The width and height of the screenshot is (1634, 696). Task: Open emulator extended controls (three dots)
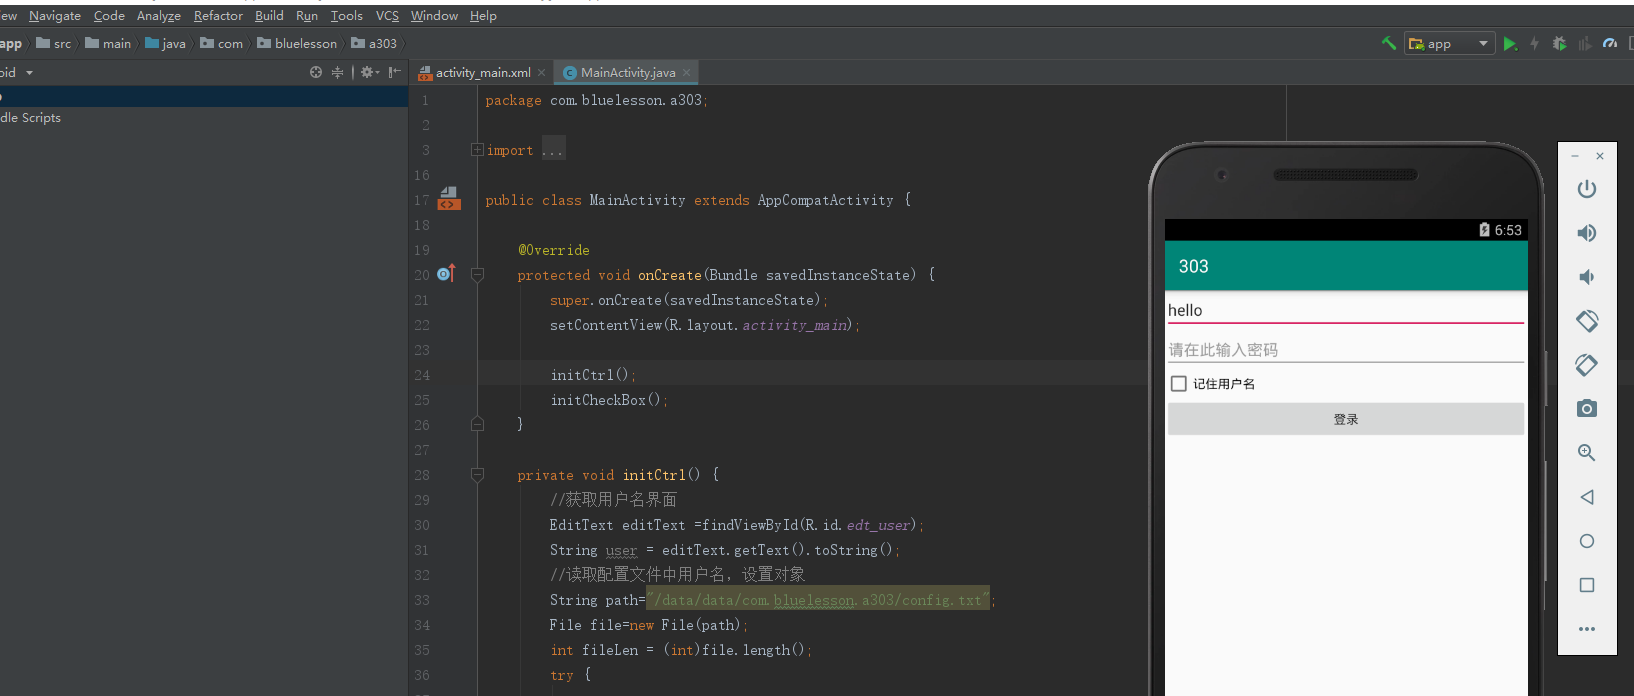pyautogui.click(x=1587, y=629)
